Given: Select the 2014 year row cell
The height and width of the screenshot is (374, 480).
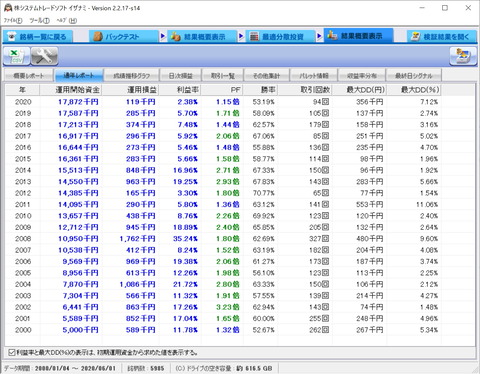Looking at the screenshot, I should click(x=23, y=170).
